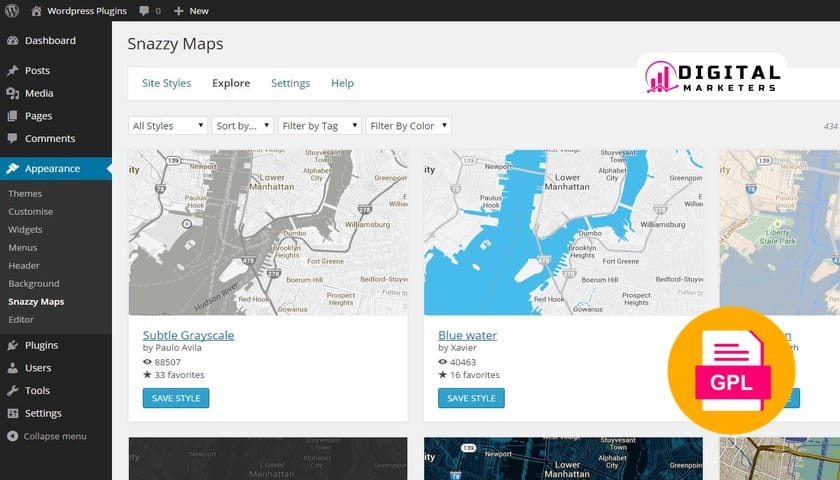Open the Editor submenu item
Screen dimensions: 840x480
tap(21, 320)
